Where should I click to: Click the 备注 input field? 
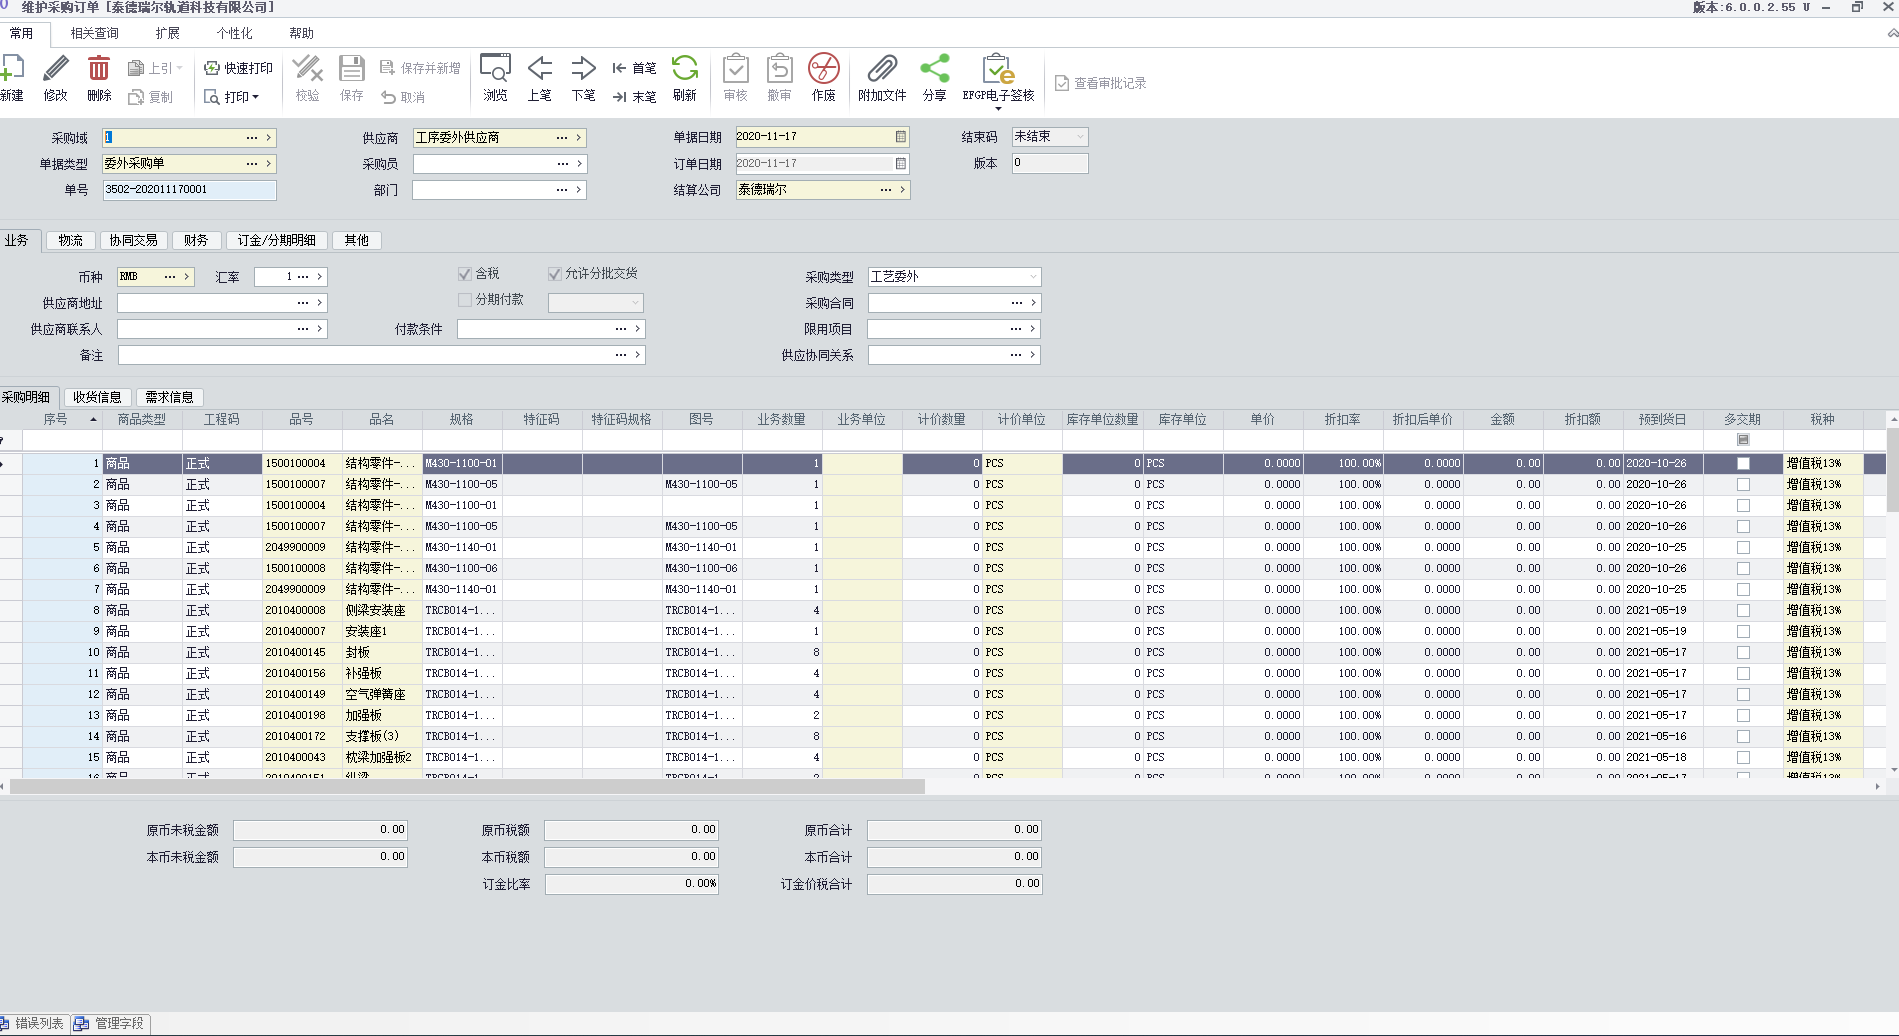(381, 355)
